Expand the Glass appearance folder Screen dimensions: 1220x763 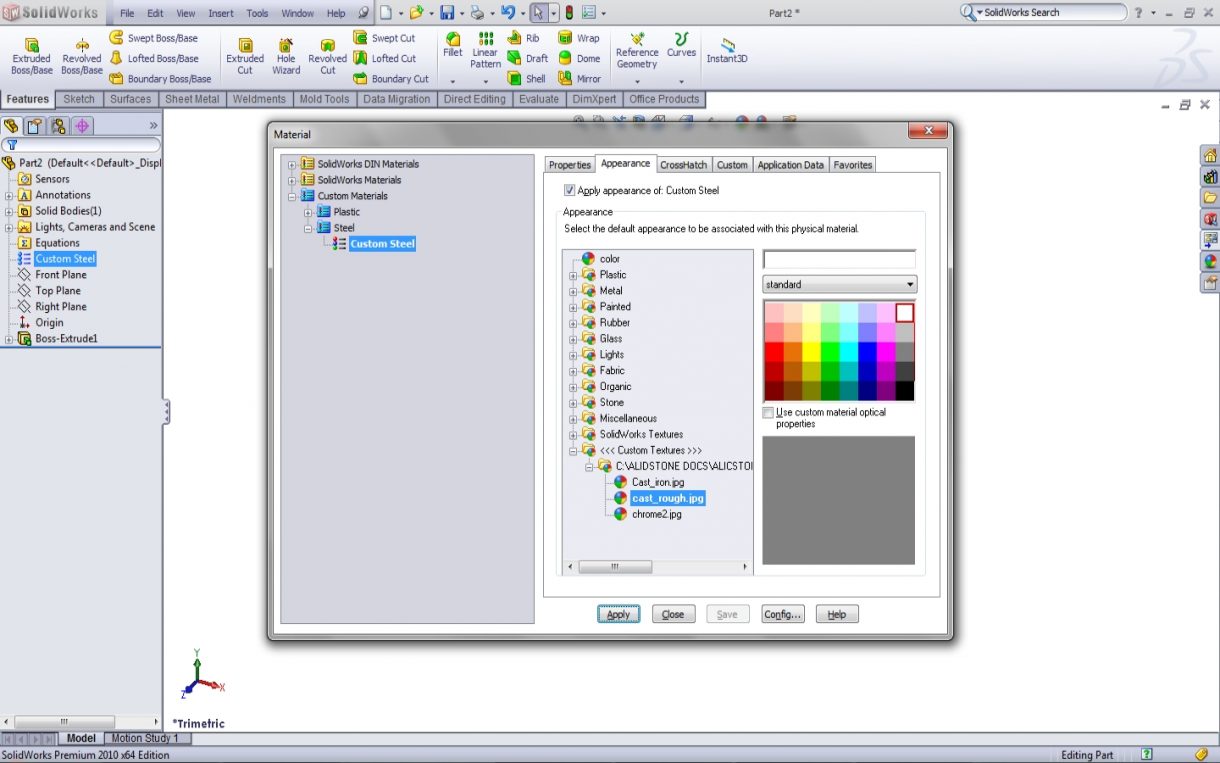(x=573, y=339)
